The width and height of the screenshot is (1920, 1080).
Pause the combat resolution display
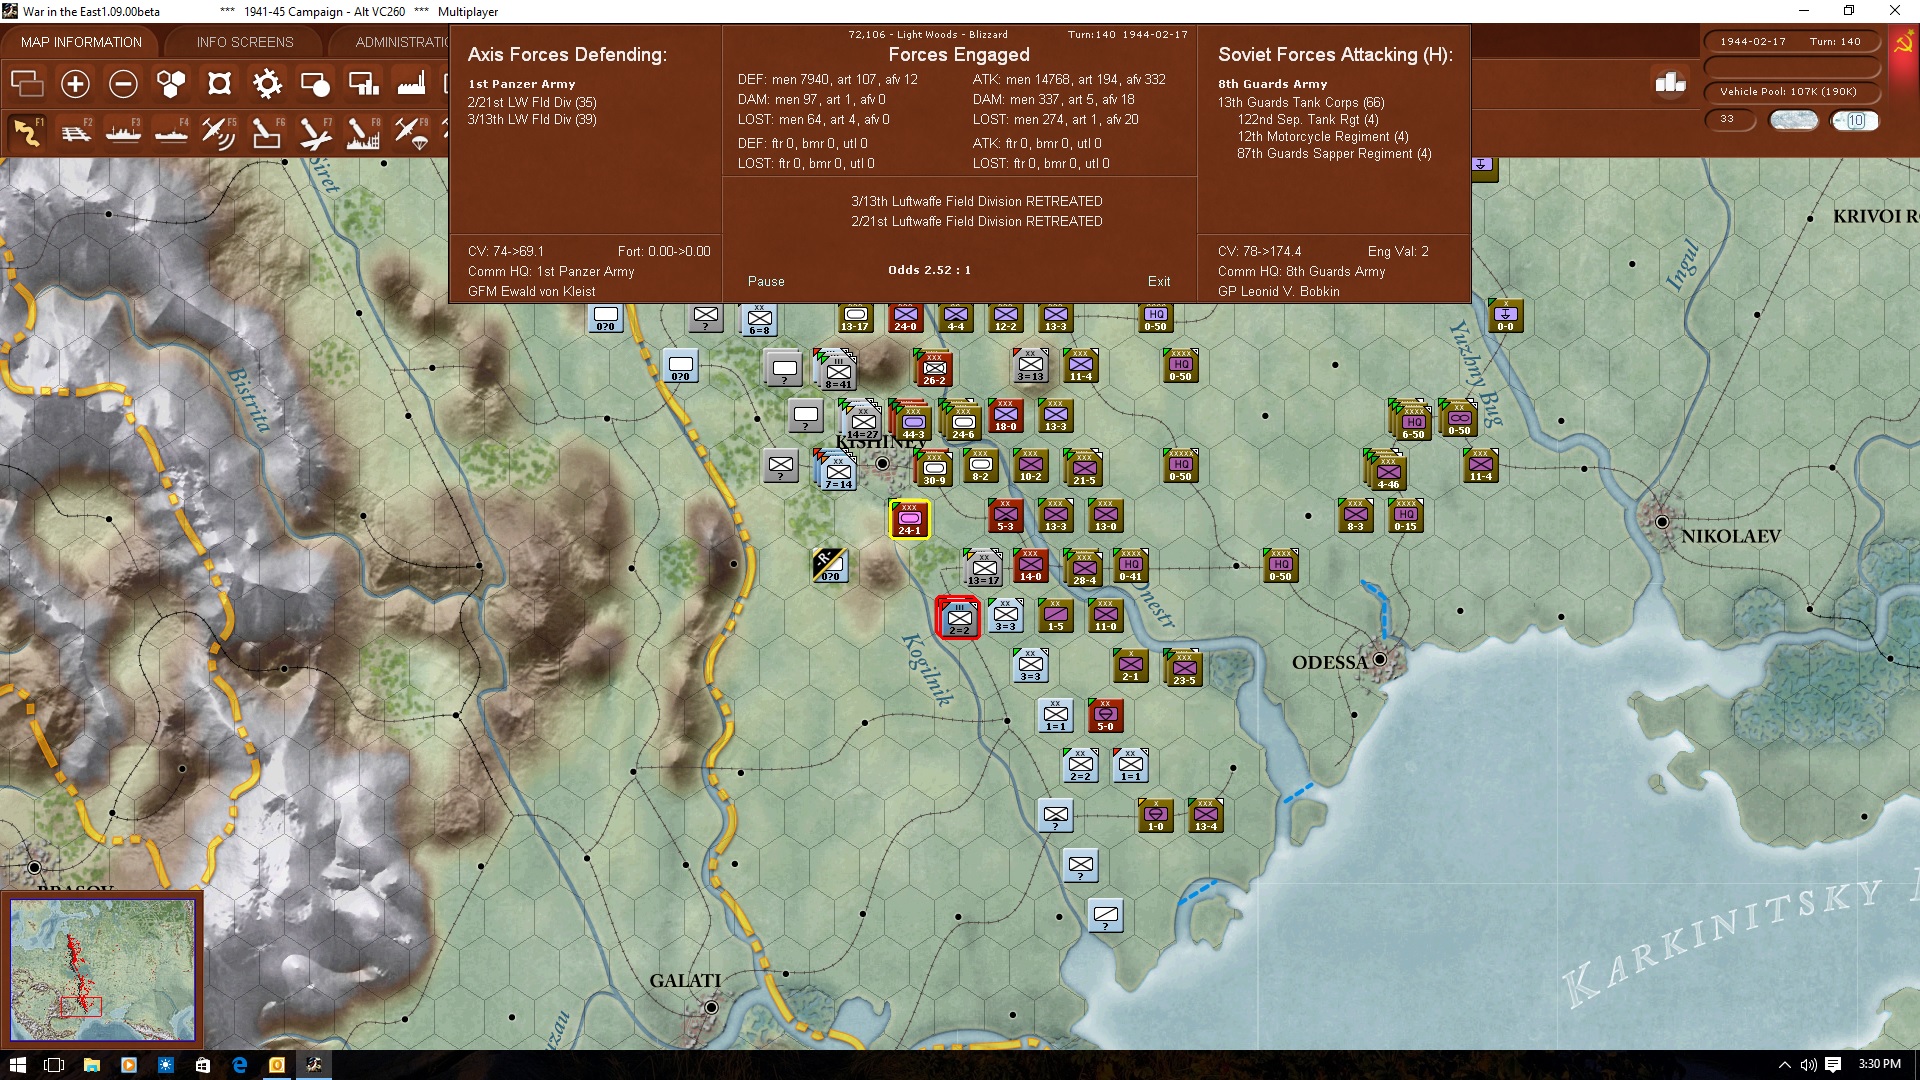point(766,282)
